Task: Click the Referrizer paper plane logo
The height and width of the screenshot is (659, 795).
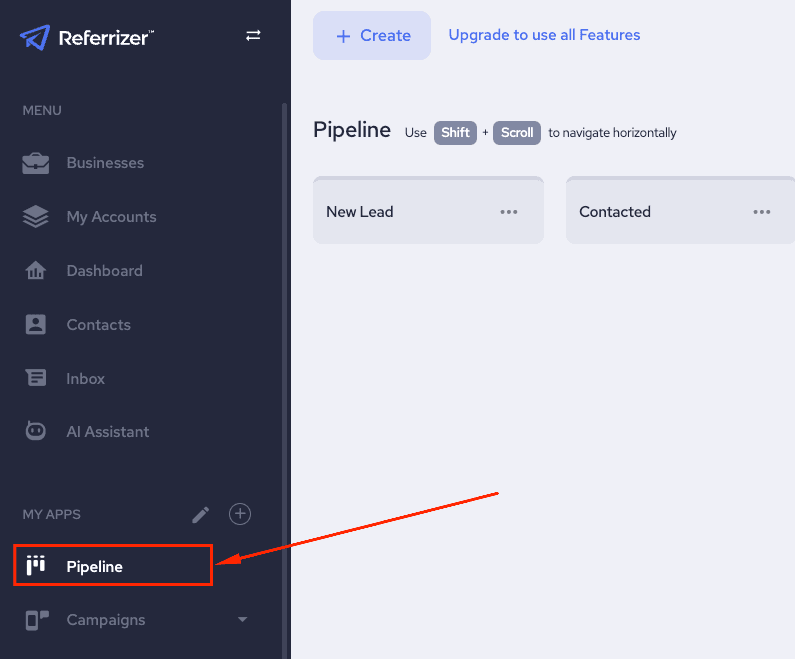Action: click(x=35, y=38)
